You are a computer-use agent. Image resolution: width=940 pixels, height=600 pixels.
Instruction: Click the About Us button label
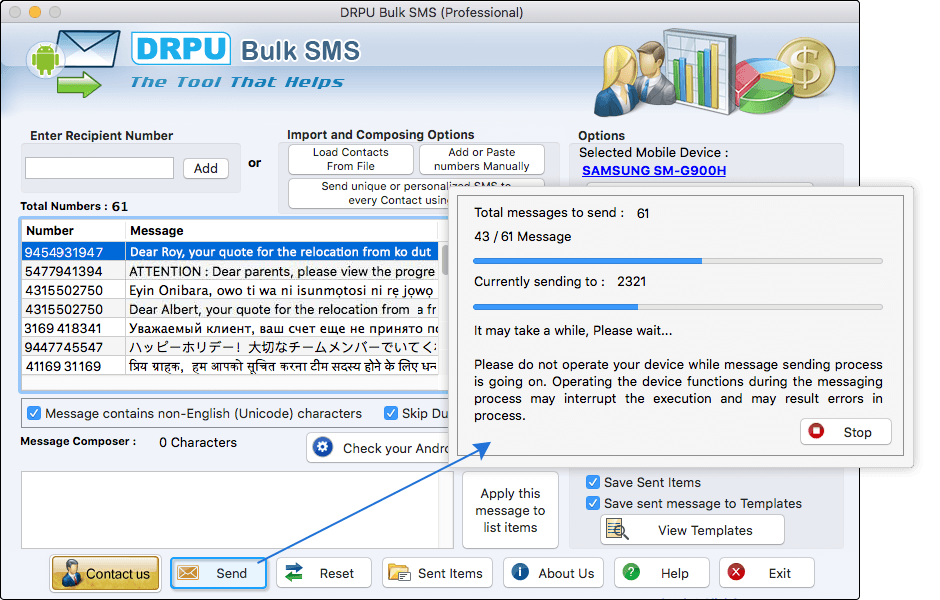point(566,574)
